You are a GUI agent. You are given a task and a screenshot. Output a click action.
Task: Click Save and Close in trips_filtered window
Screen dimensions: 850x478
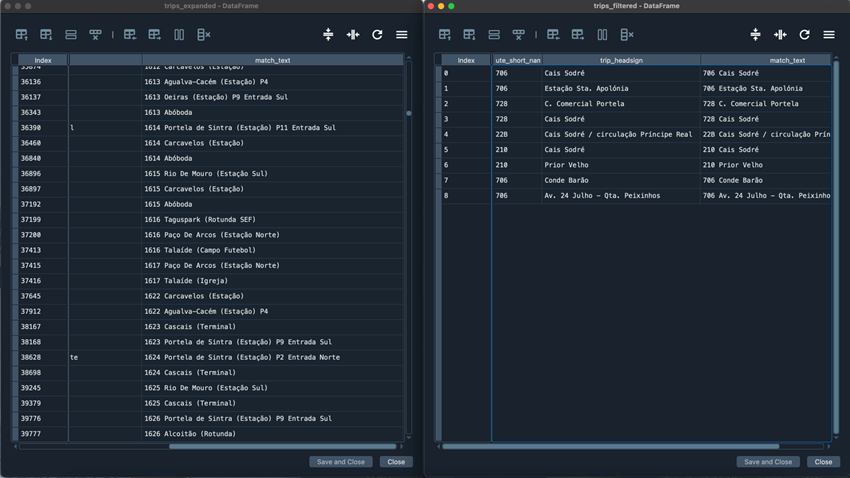[x=768, y=462]
